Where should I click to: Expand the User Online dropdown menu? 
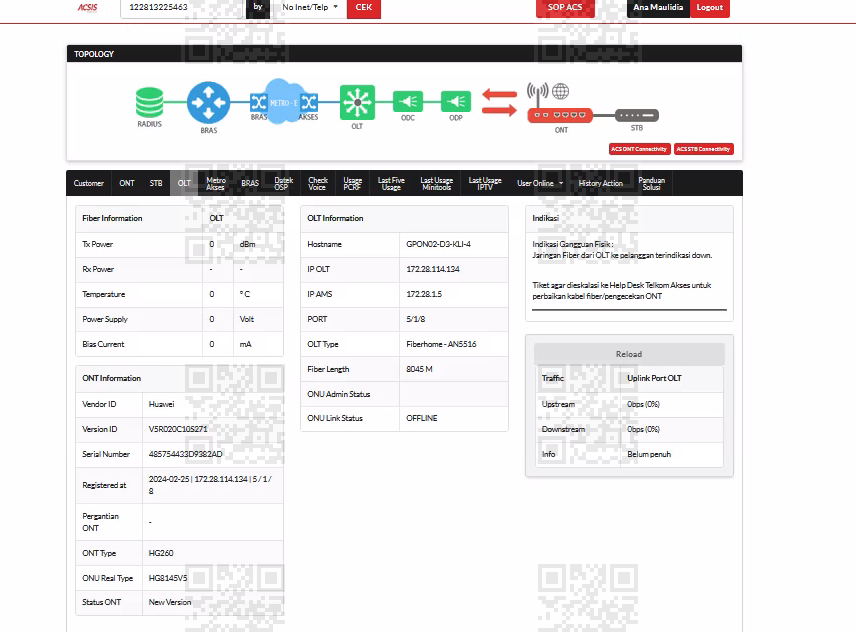[540, 183]
